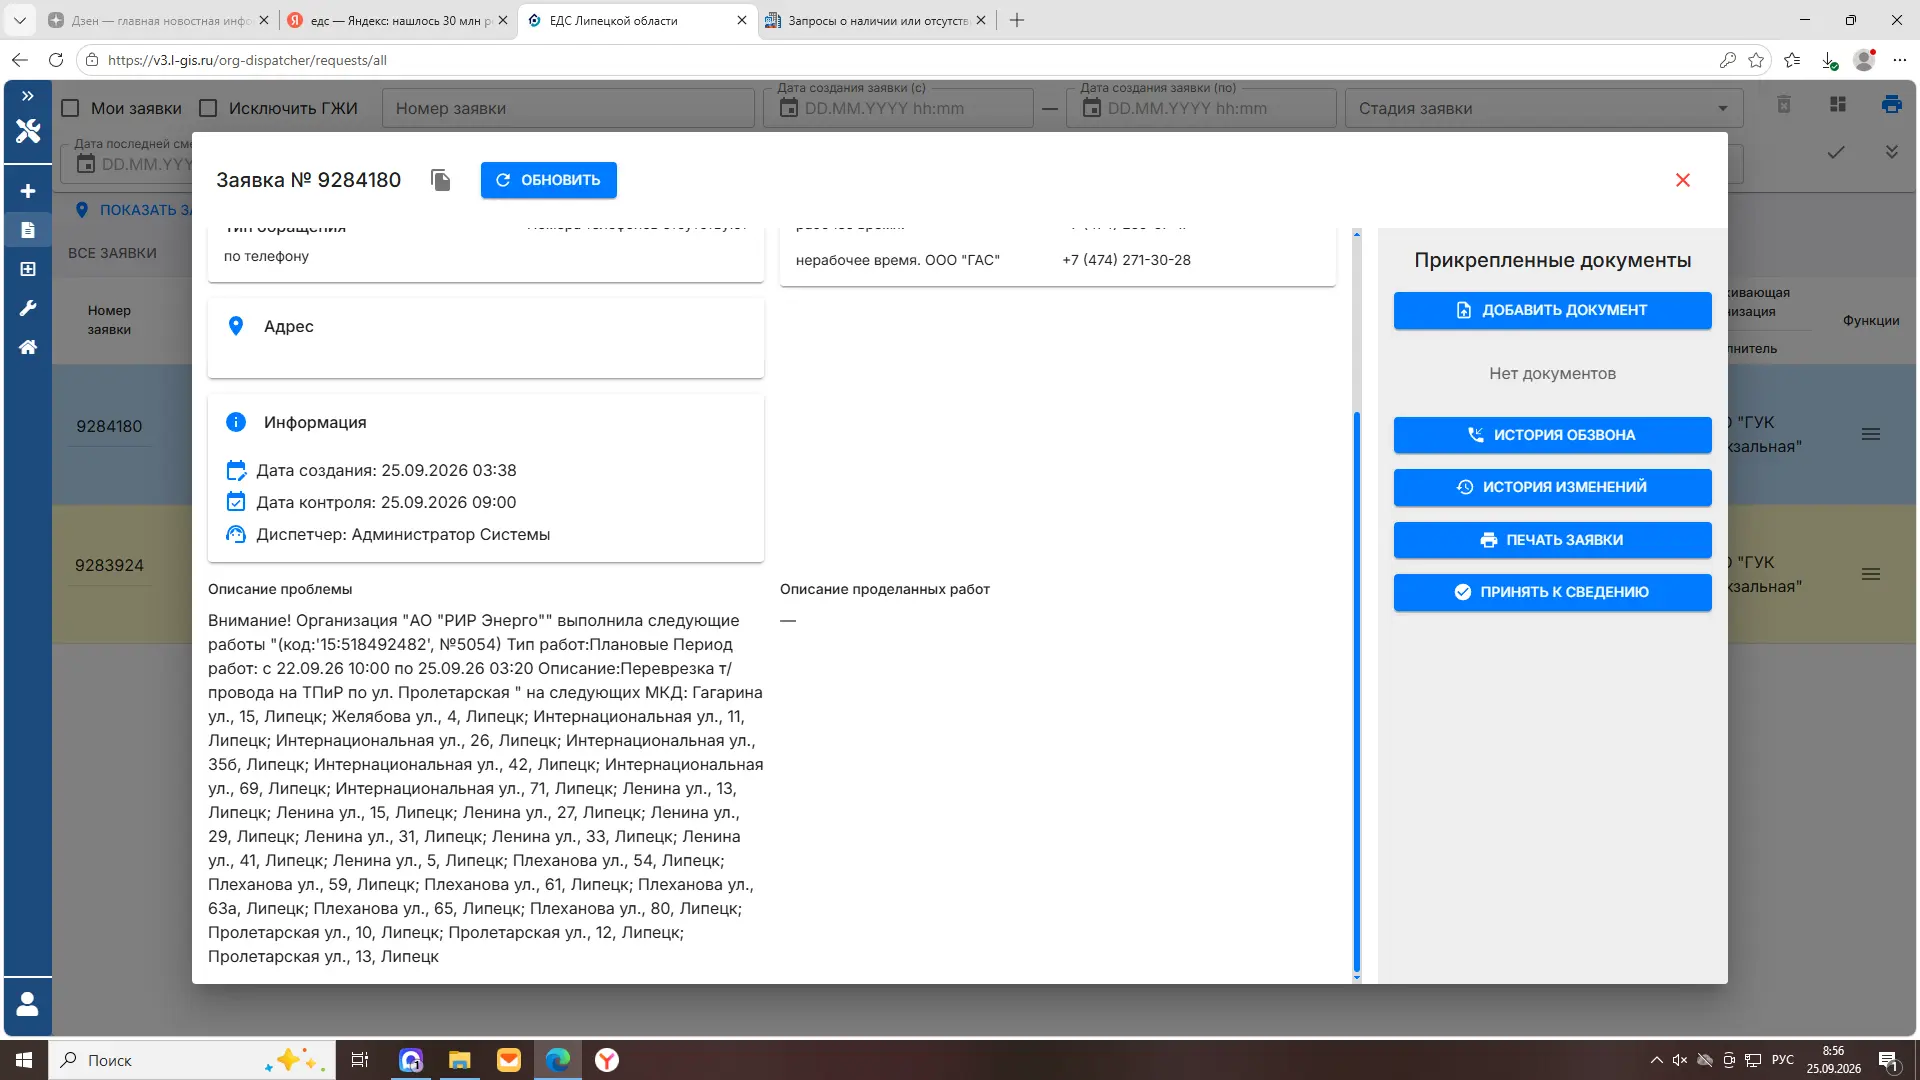Click the Windows taskbar search box
The image size is (1920, 1080).
tap(190, 1060)
